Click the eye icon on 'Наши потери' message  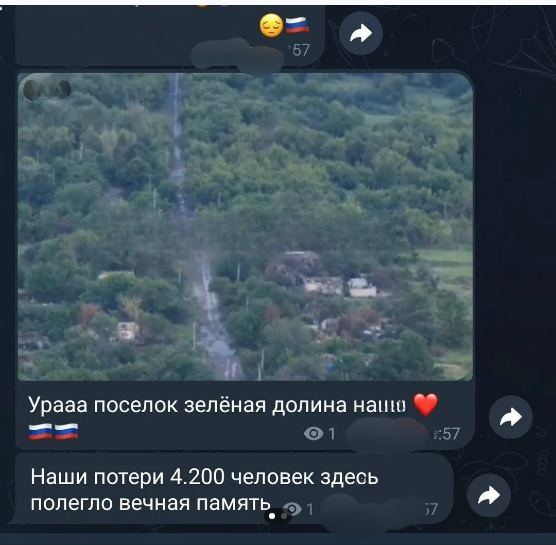(x=293, y=509)
